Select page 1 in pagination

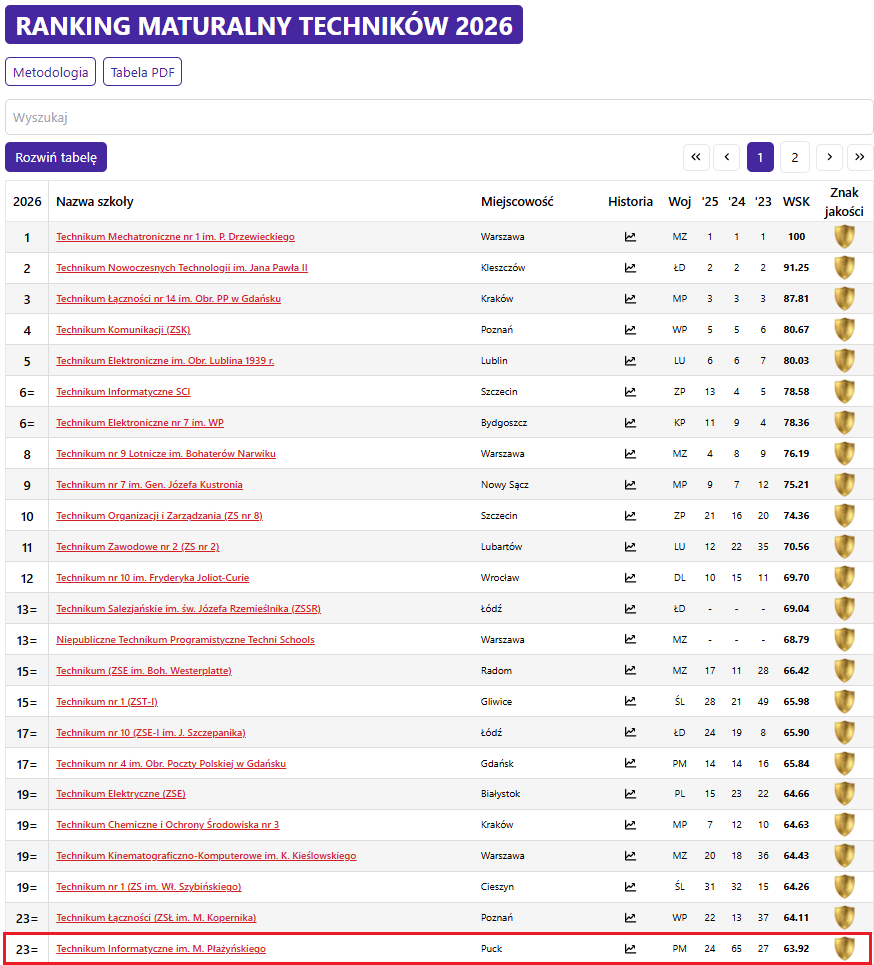point(760,158)
